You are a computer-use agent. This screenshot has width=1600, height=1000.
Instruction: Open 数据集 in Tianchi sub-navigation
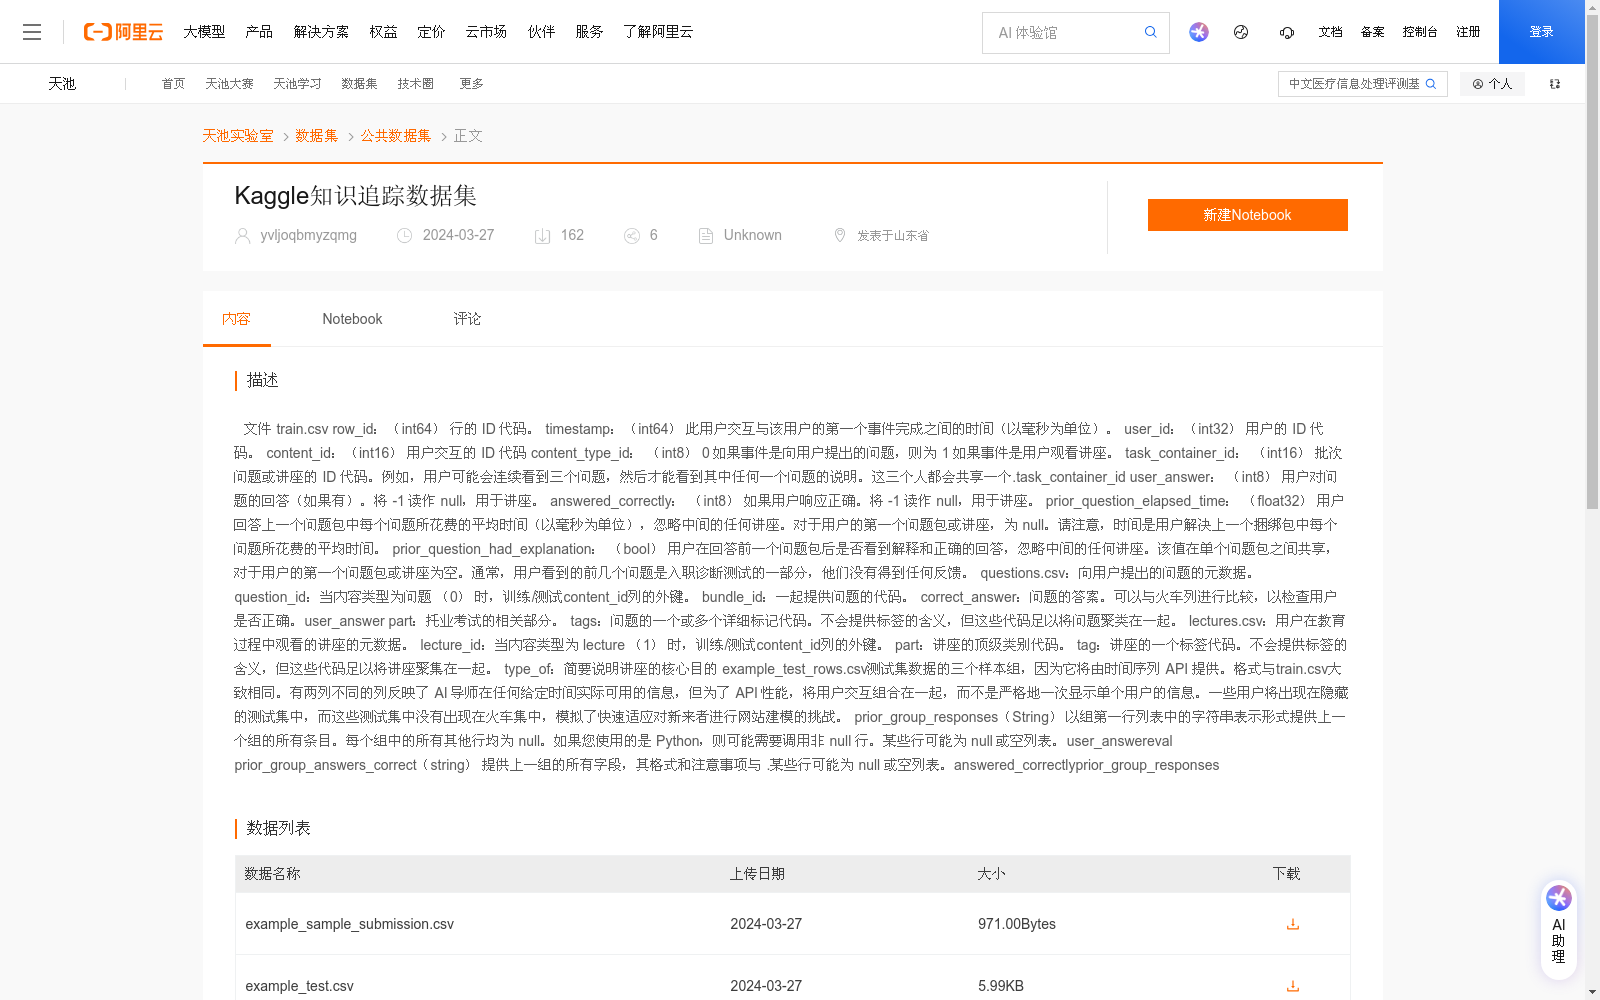point(359,84)
